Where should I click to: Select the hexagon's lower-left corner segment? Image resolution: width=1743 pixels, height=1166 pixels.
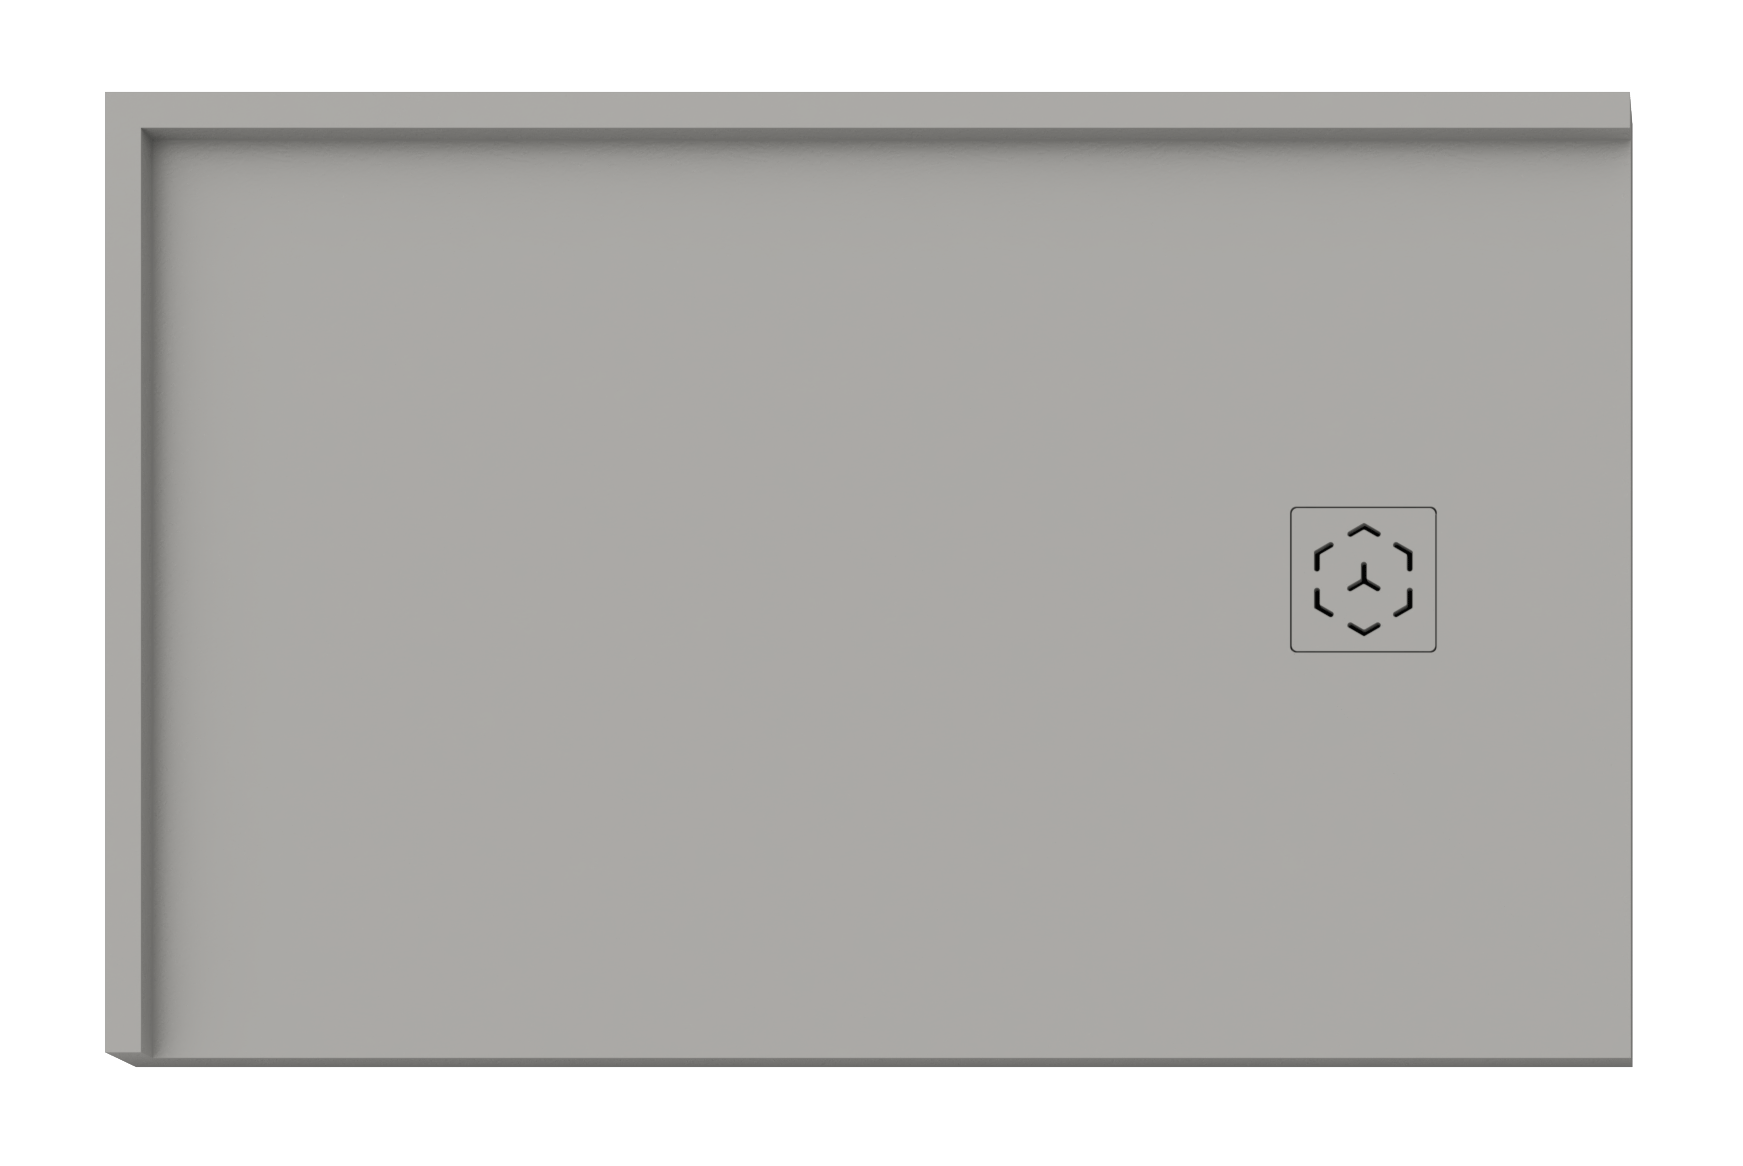[x=1323, y=601]
